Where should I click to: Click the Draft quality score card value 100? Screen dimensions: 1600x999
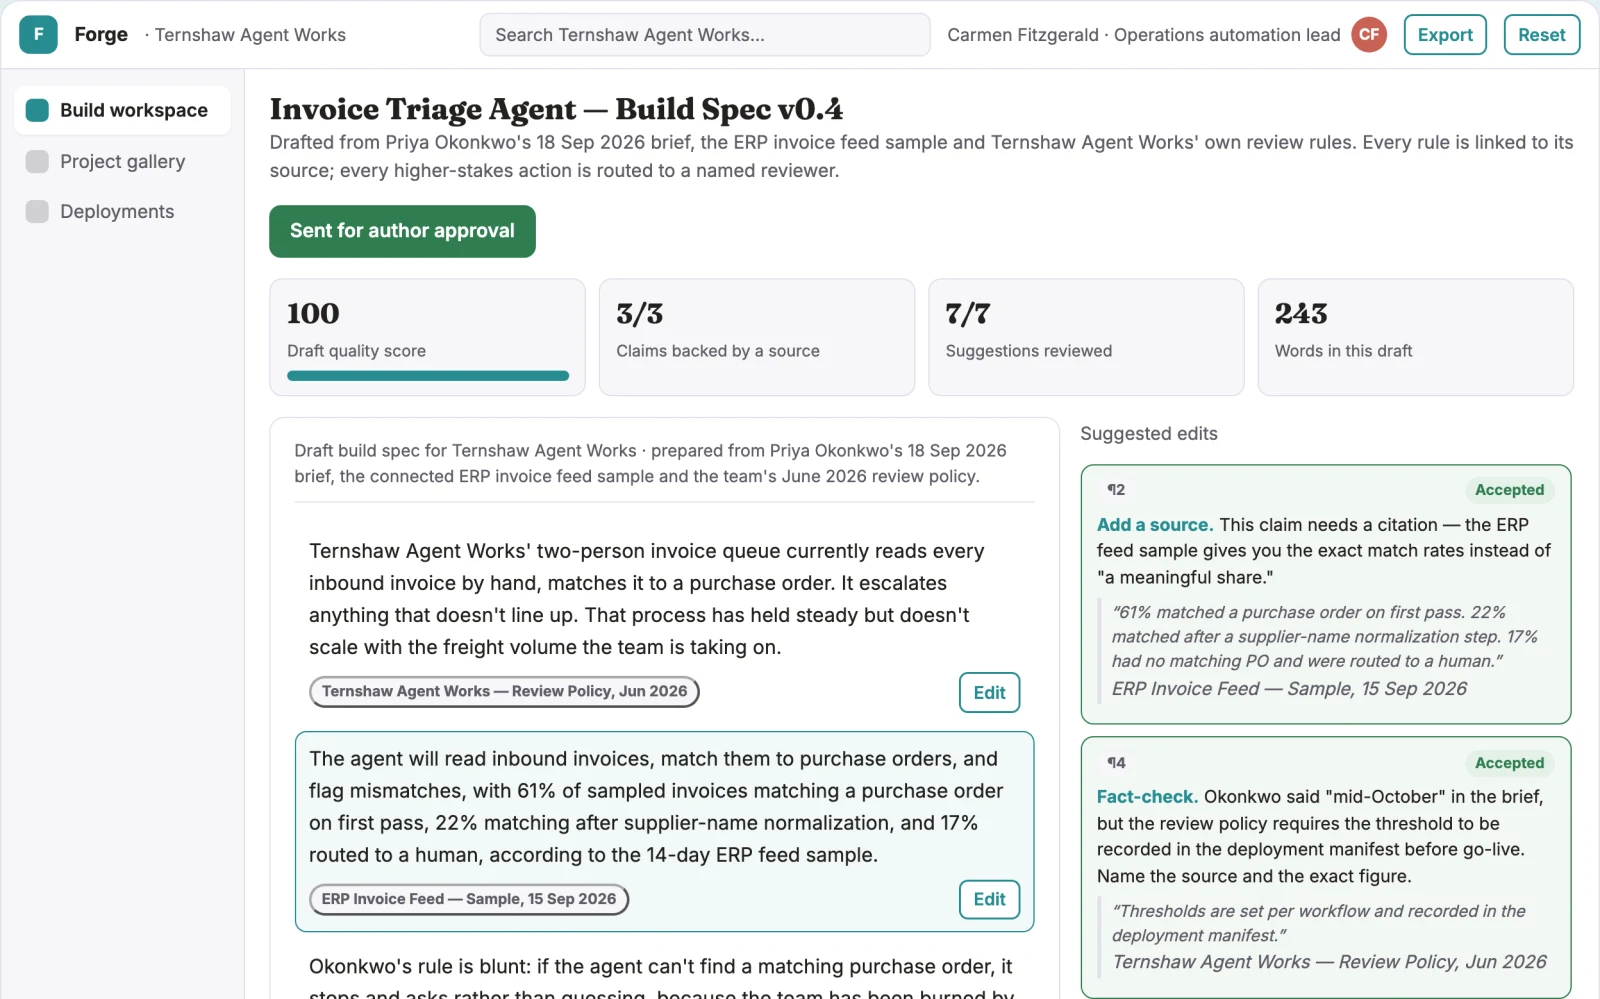tap(313, 314)
